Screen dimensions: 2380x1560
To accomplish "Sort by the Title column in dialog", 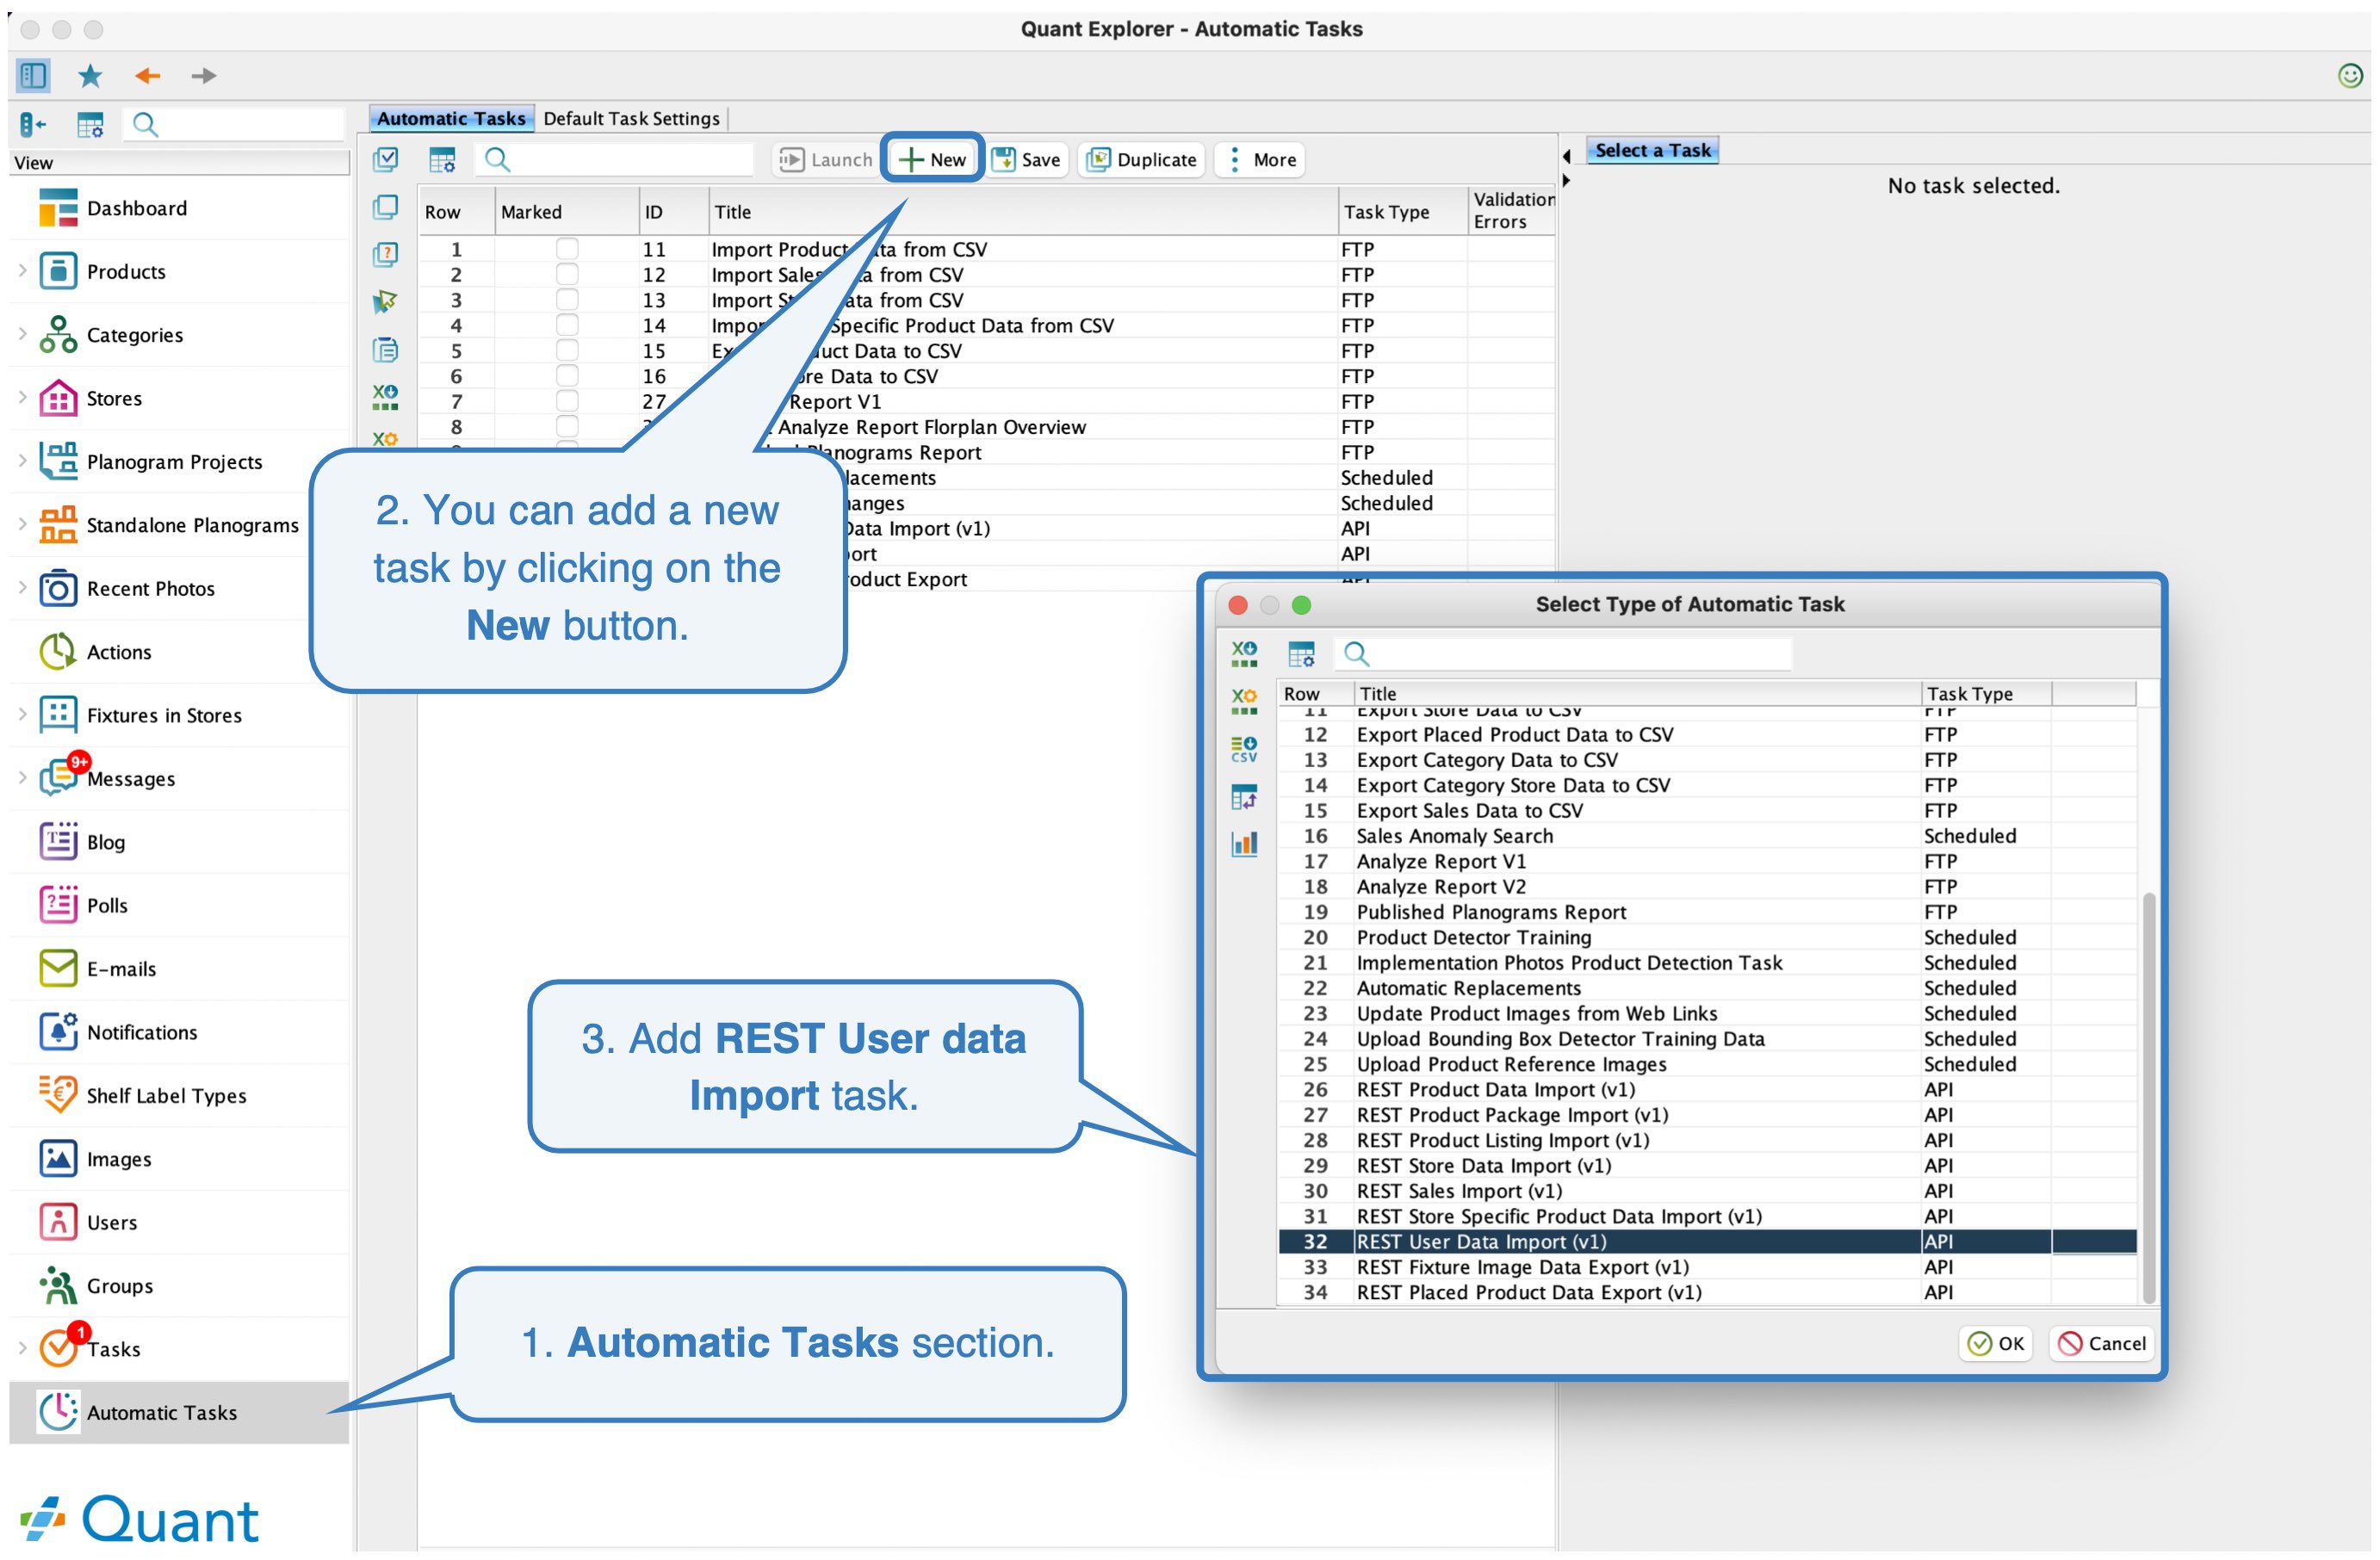I will [x=1636, y=693].
